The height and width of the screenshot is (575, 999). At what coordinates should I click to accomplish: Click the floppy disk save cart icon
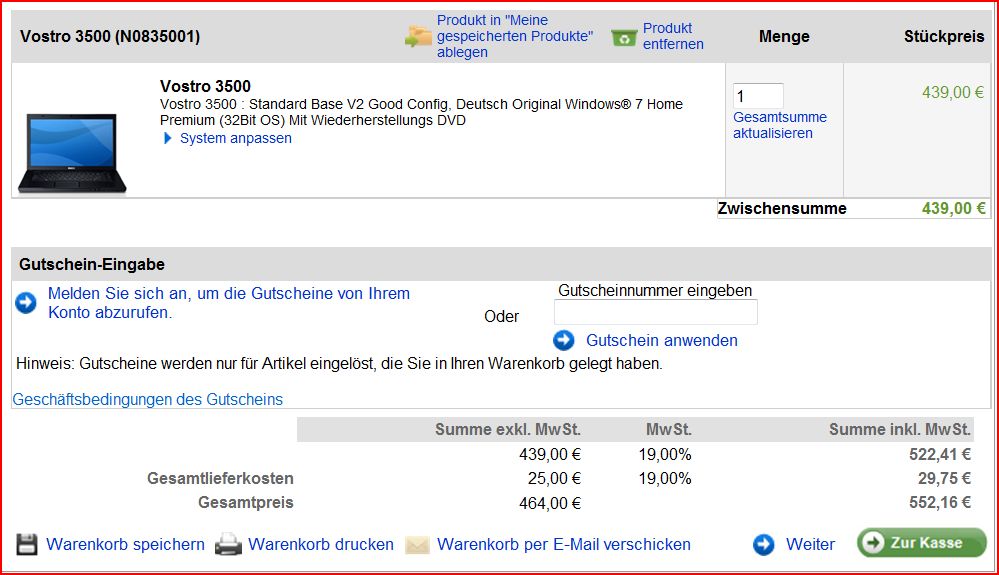[27, 544]
